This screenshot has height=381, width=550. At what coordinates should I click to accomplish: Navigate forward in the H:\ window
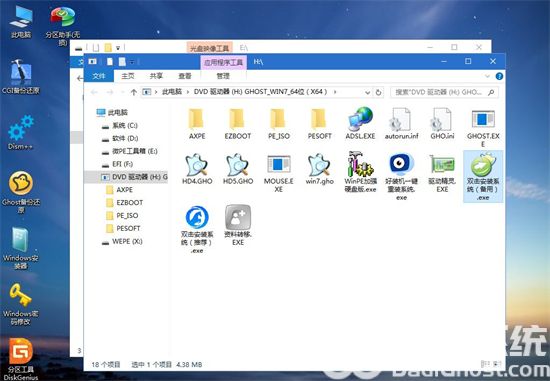pyautogui.click(x=110, y=92)
